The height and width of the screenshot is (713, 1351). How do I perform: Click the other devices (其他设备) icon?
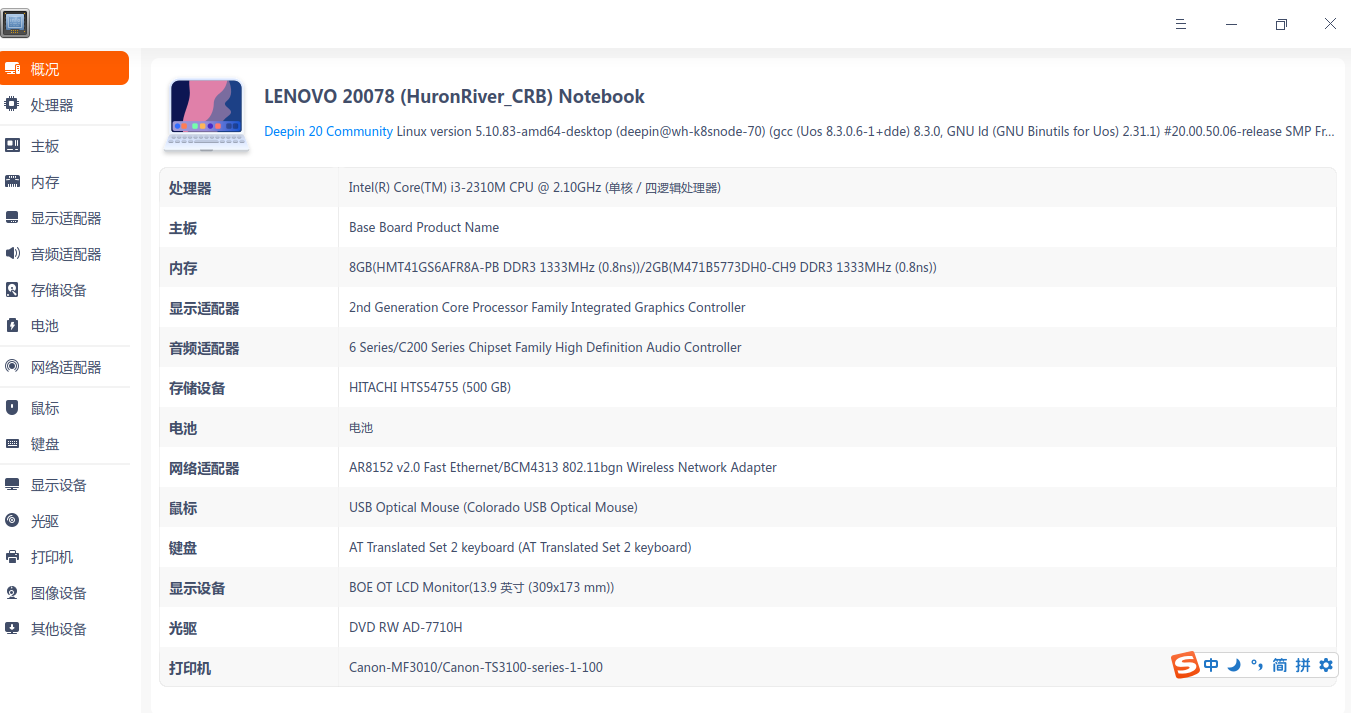pos(13,629)
